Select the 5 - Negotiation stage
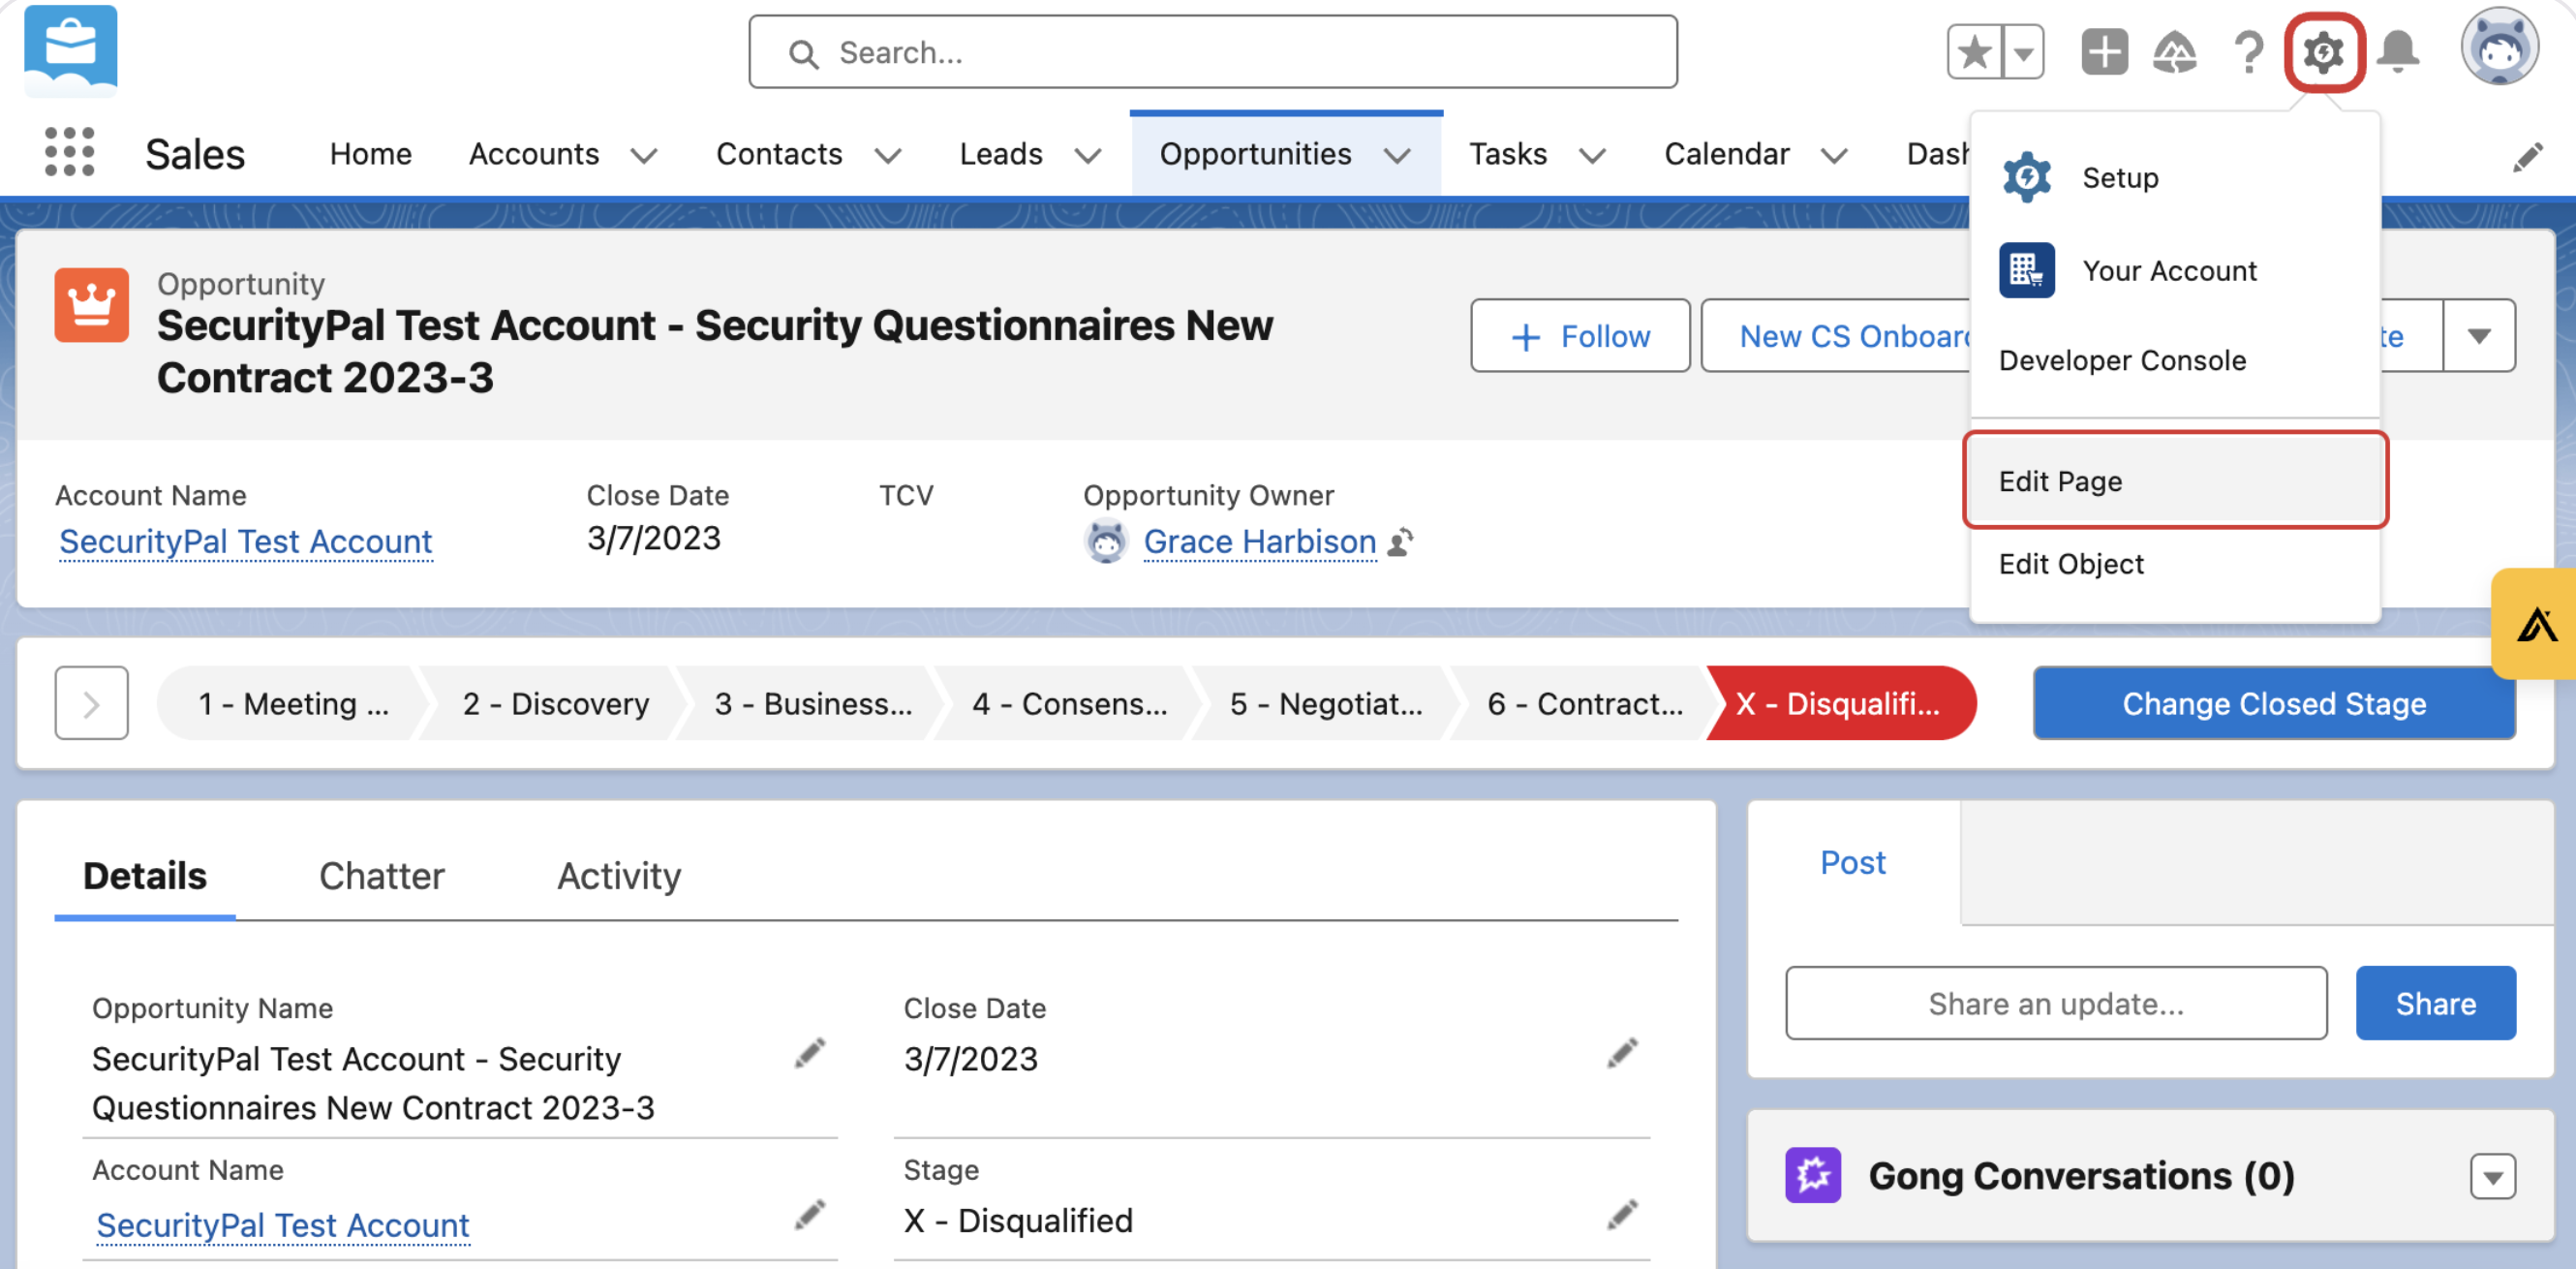 coord(1326,703)
